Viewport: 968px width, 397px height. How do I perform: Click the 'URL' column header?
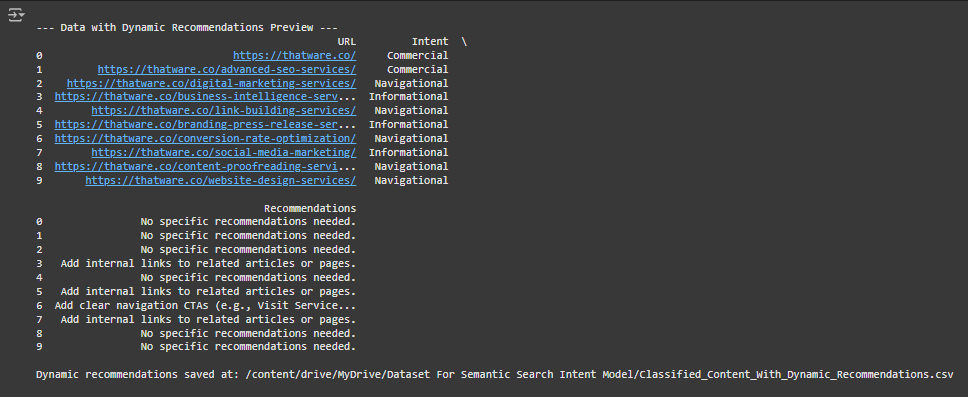[347, 41]
